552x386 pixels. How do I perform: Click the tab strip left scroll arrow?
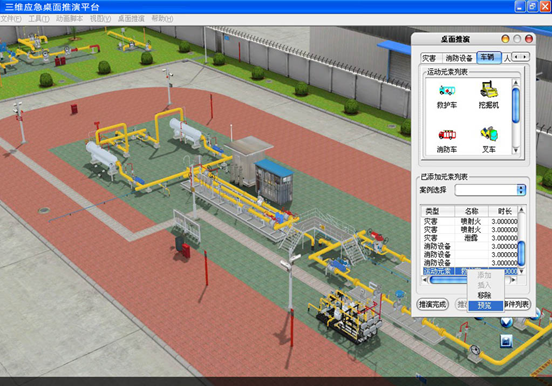[x=516, y=57]
